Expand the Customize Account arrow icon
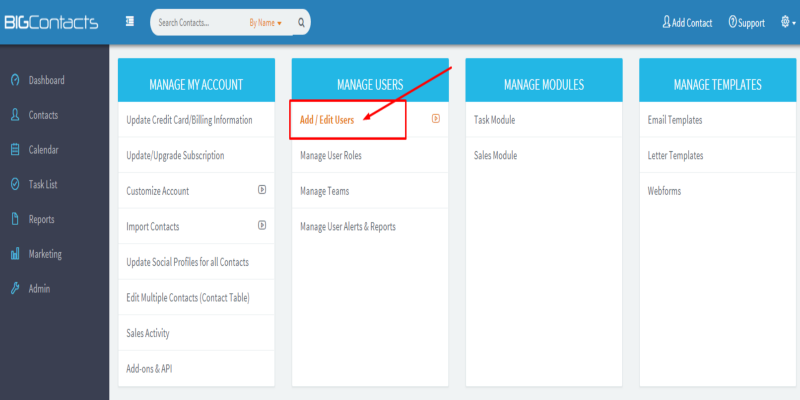 click(262, 190)
